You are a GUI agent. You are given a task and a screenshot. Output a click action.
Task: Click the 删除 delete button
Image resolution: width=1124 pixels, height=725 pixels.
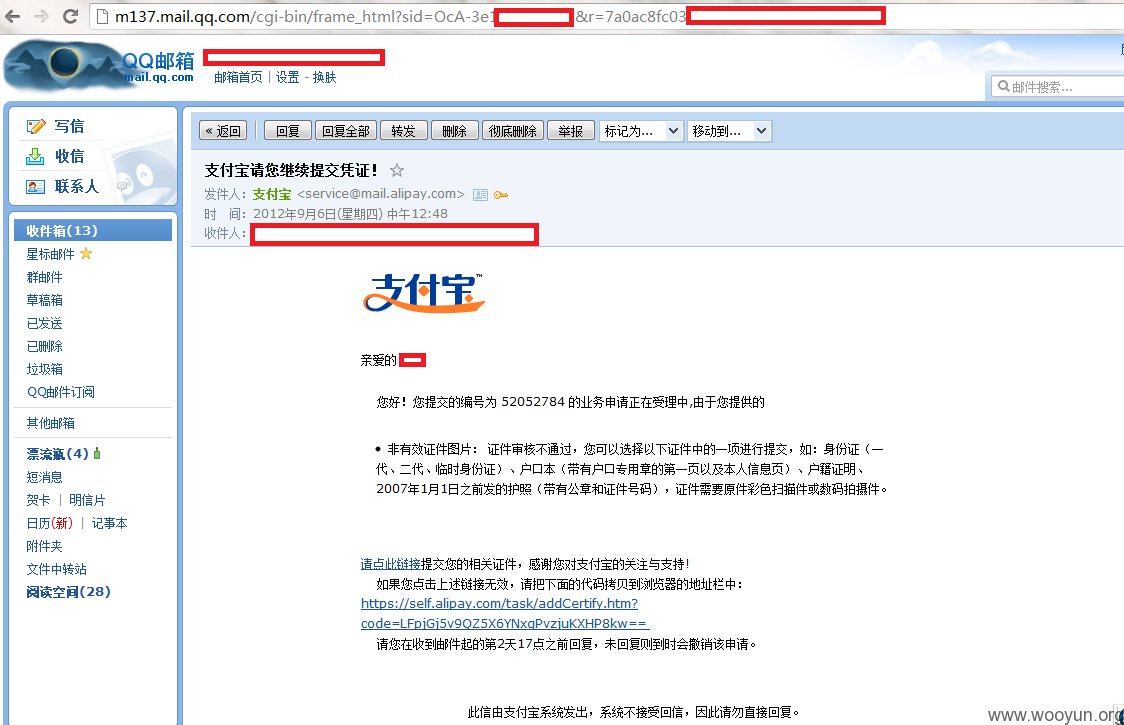click(x=454, y=131)
